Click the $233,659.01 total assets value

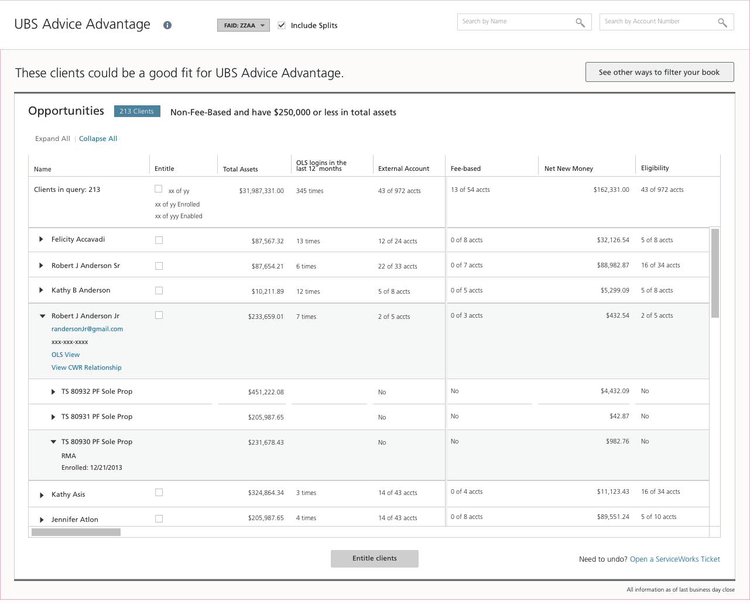[265, 317]
